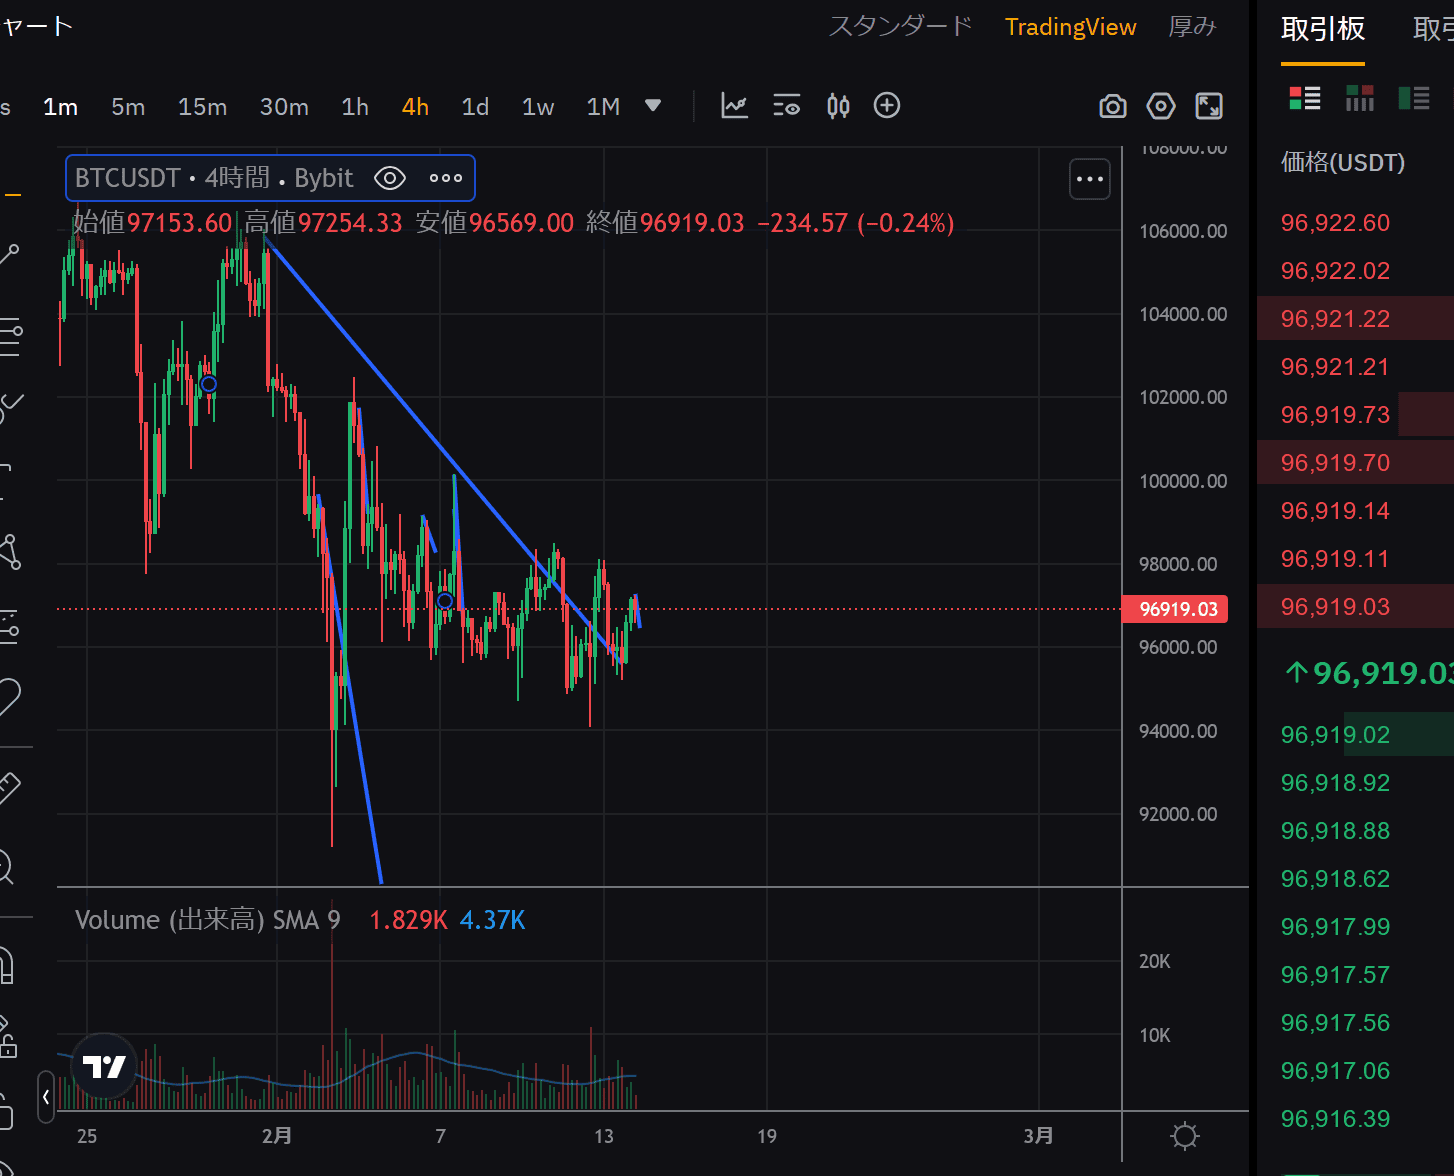Switch order book to side-by-side depth view
The width and height of the screenshot is (1454, 1176).
1359,98
